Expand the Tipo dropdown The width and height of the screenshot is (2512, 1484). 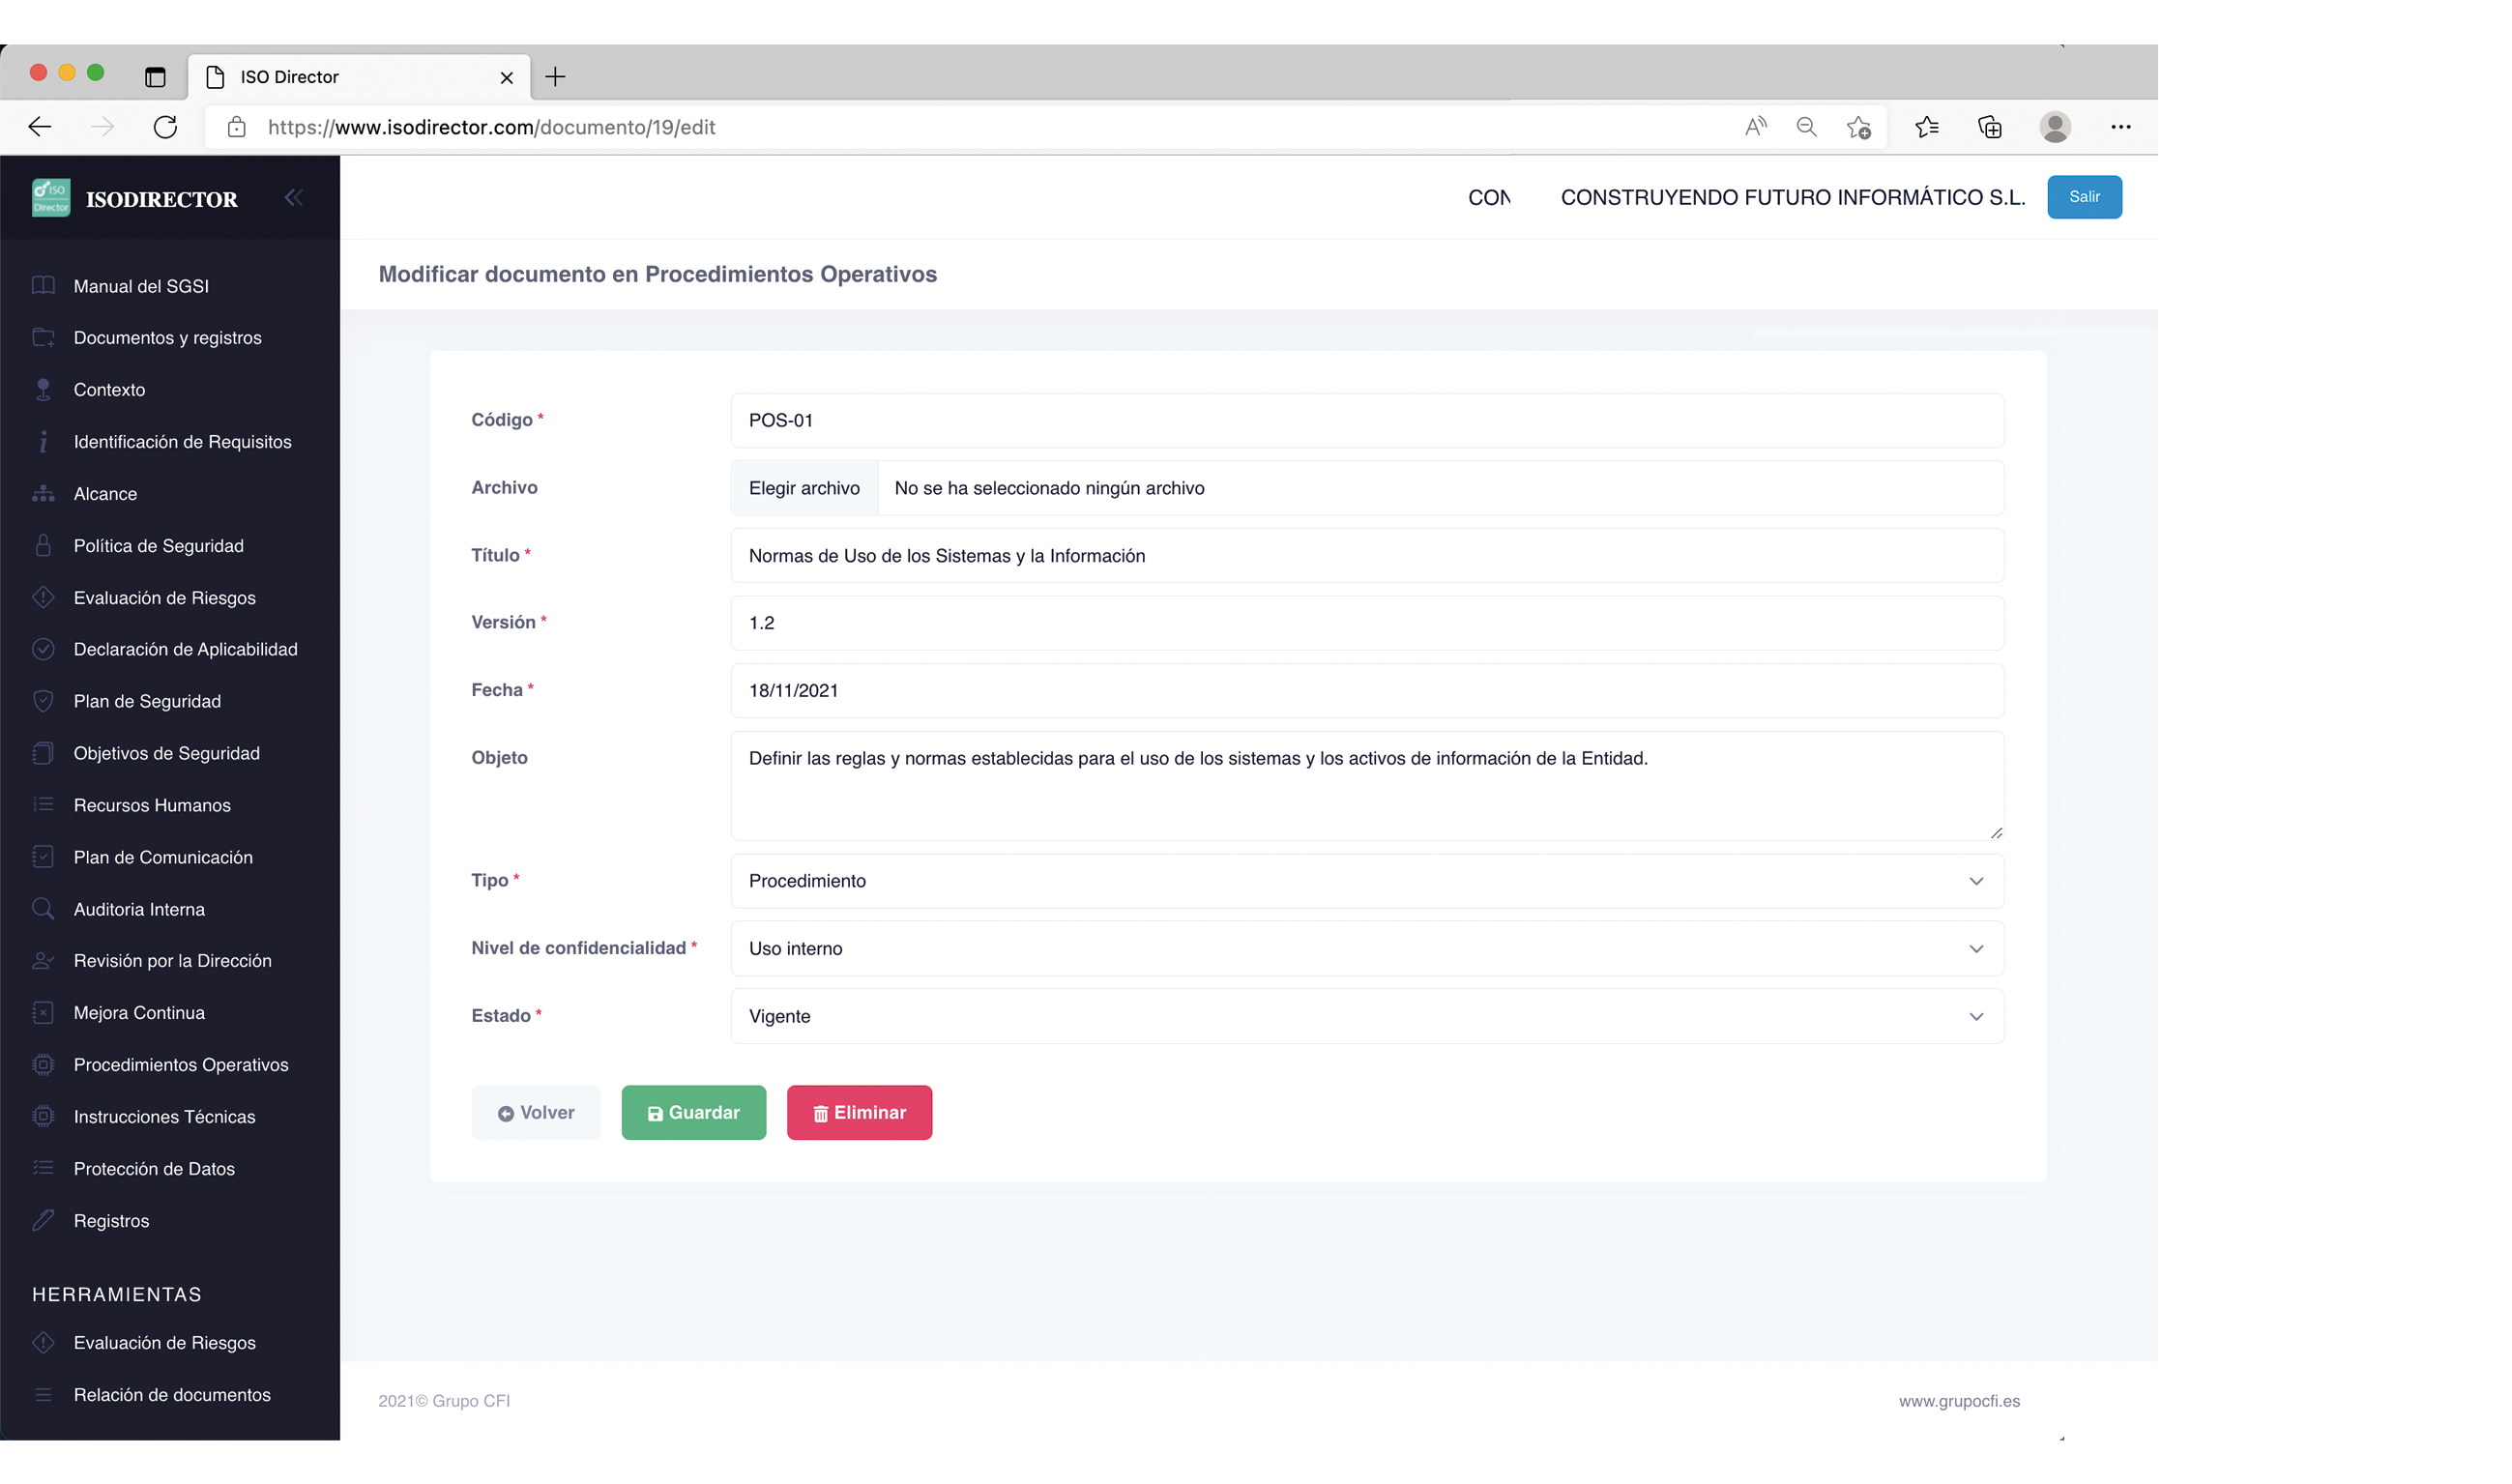coord(1367,881)
